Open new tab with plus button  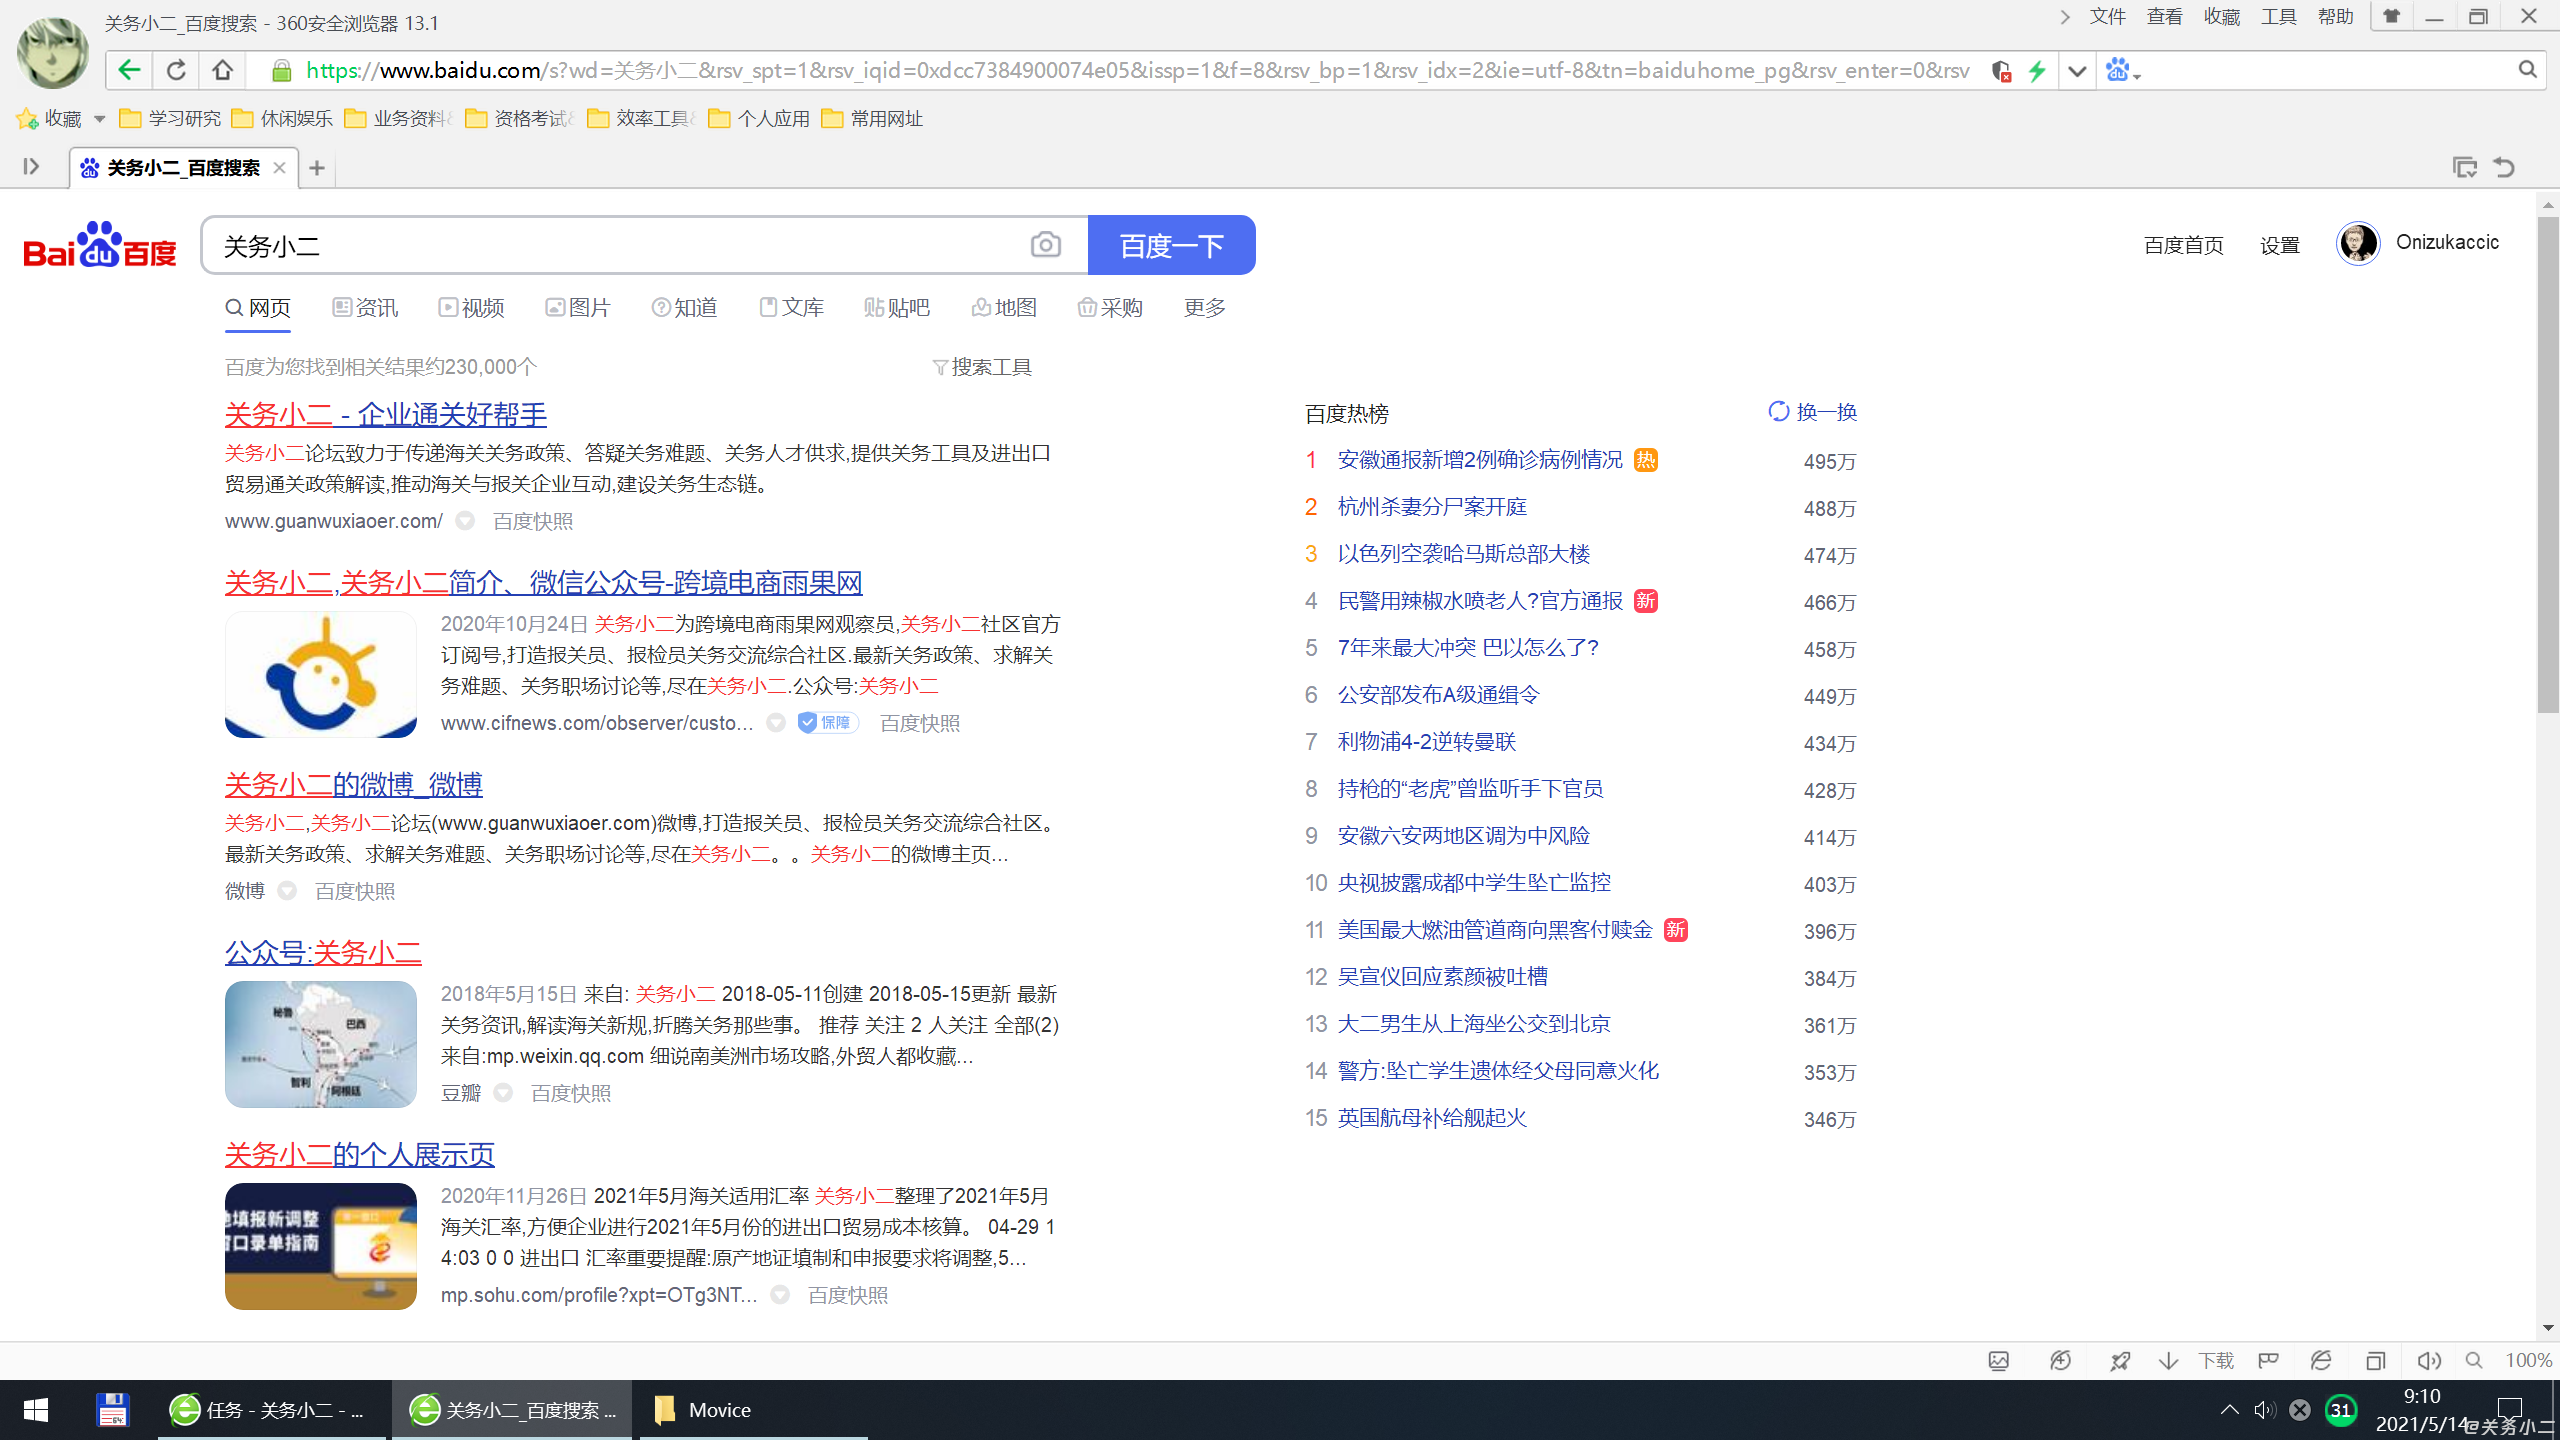[317, 168]
